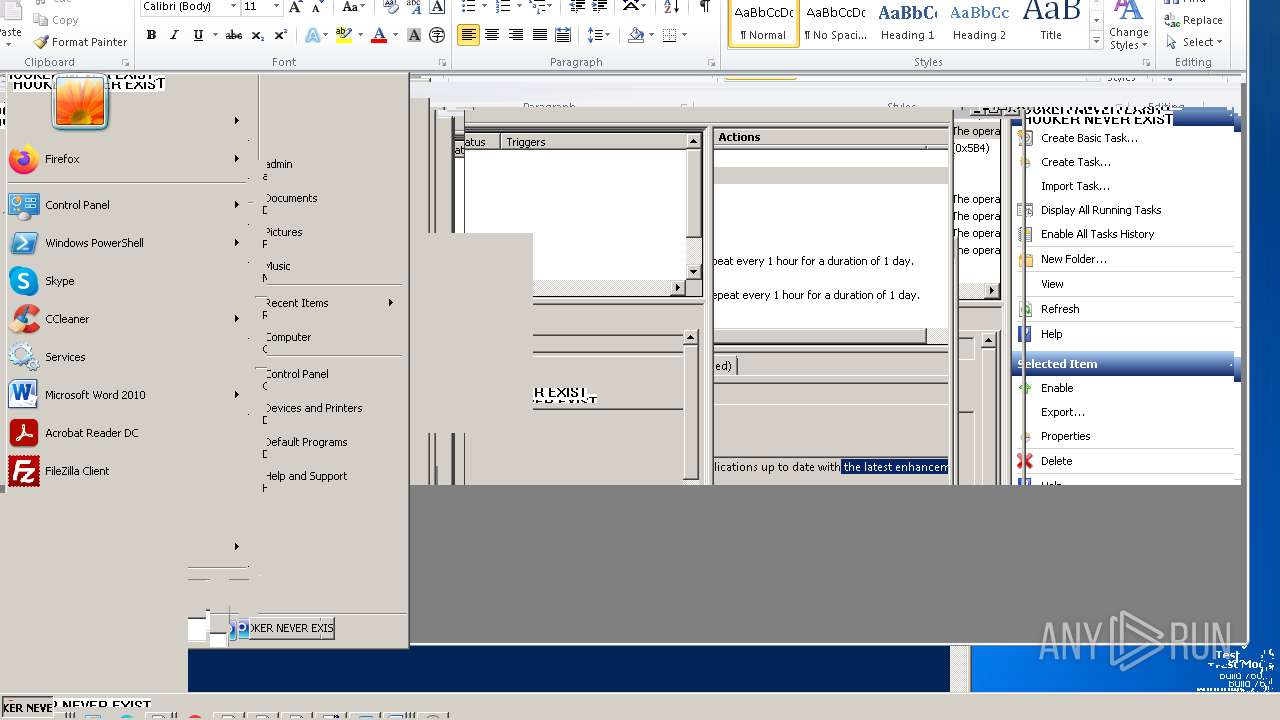Click the Format Painter tool

[x=80, y=42]
